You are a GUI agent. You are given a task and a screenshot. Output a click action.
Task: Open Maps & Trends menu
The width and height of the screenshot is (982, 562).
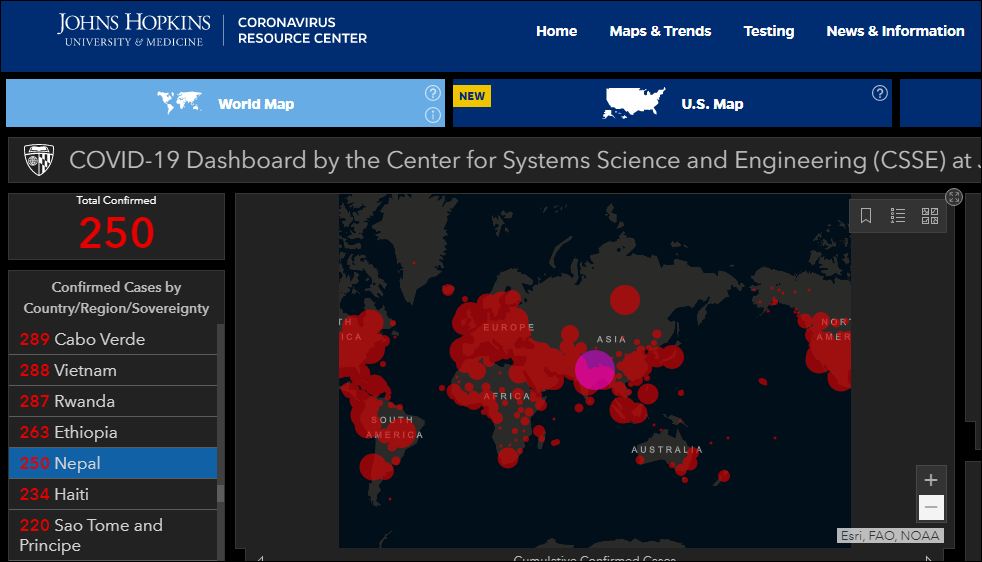[x=660, y=31]
